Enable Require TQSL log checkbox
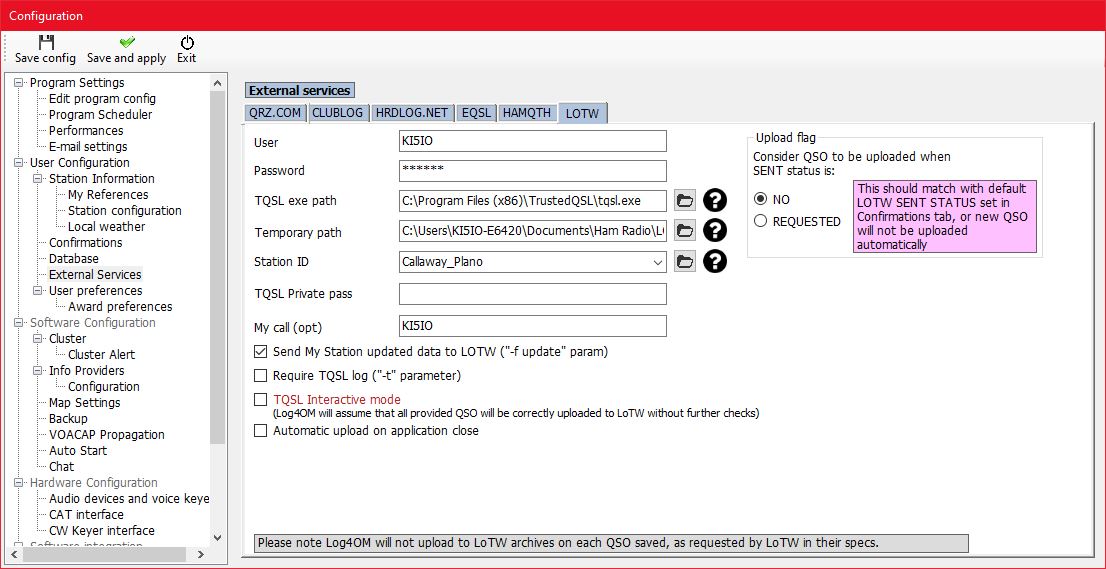 [260, 376]
